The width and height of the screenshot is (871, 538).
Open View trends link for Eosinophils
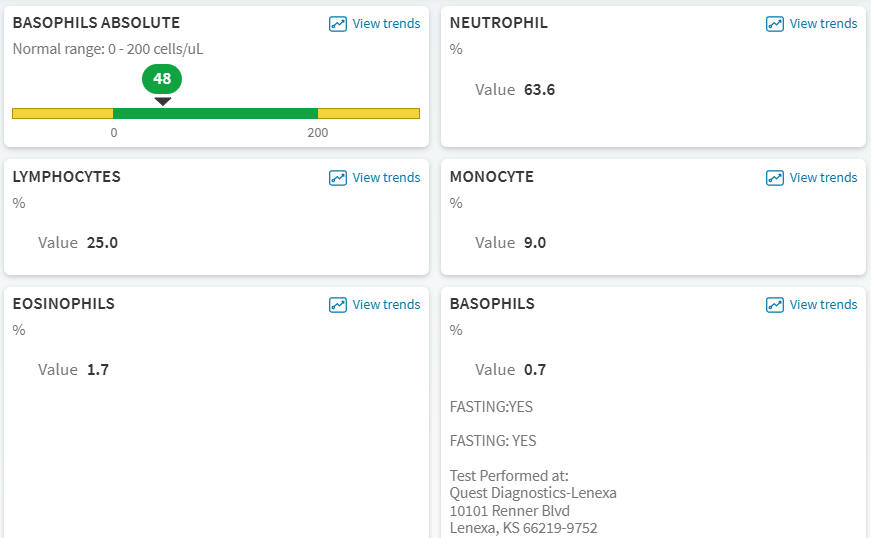pyautogui.click(x=386, y=305)
